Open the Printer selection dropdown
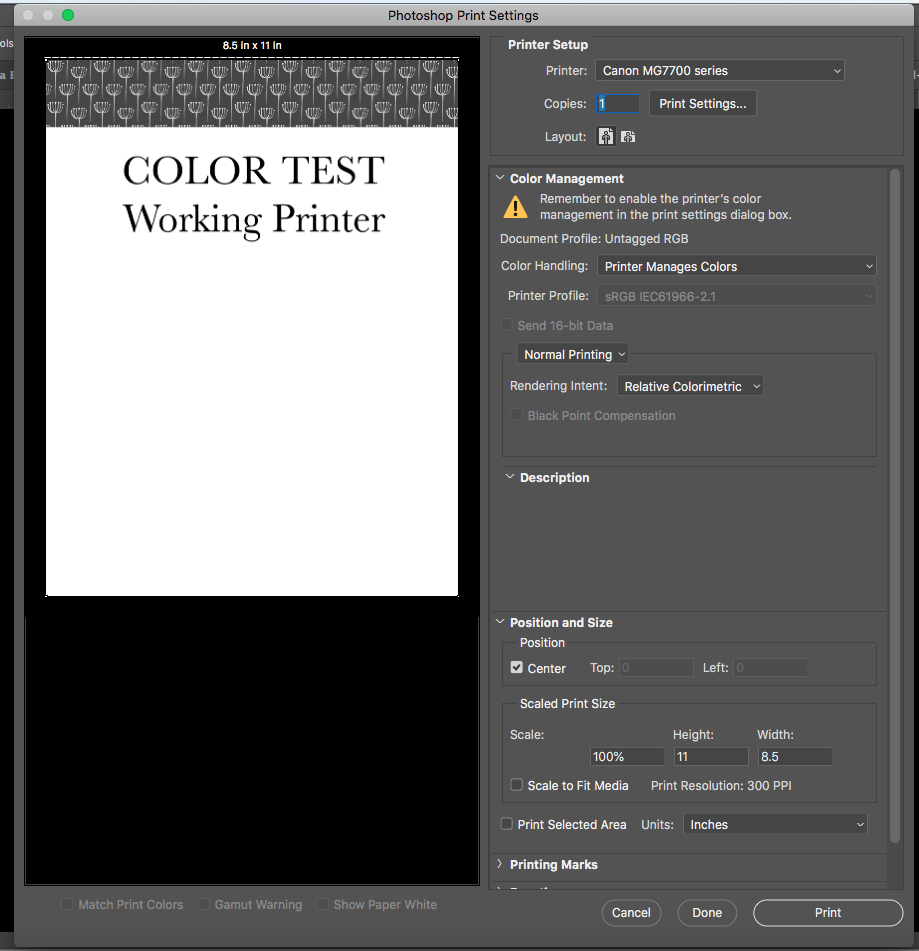The width and height of the screenshot is (919, 951). coord(719,70)
